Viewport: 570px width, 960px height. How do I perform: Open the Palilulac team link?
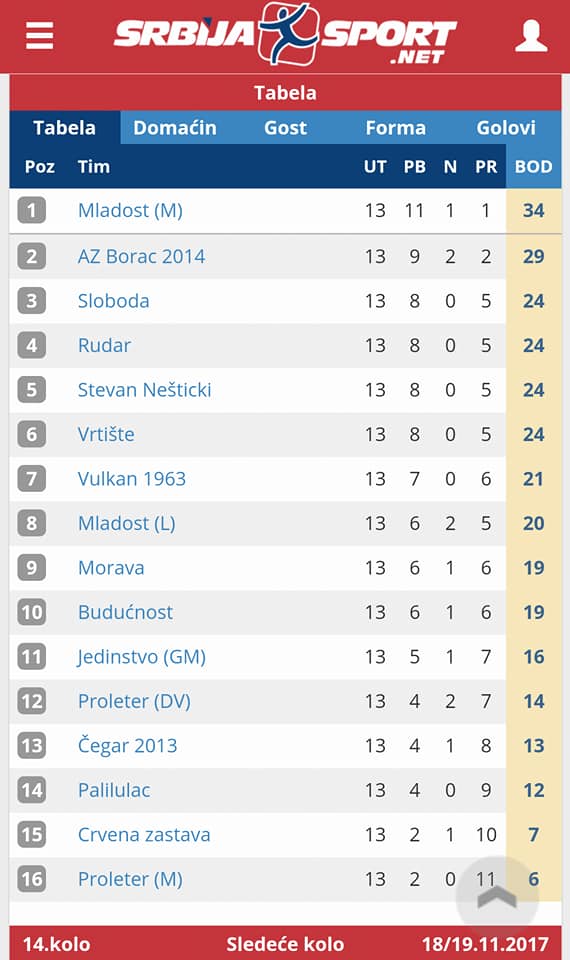114,790
